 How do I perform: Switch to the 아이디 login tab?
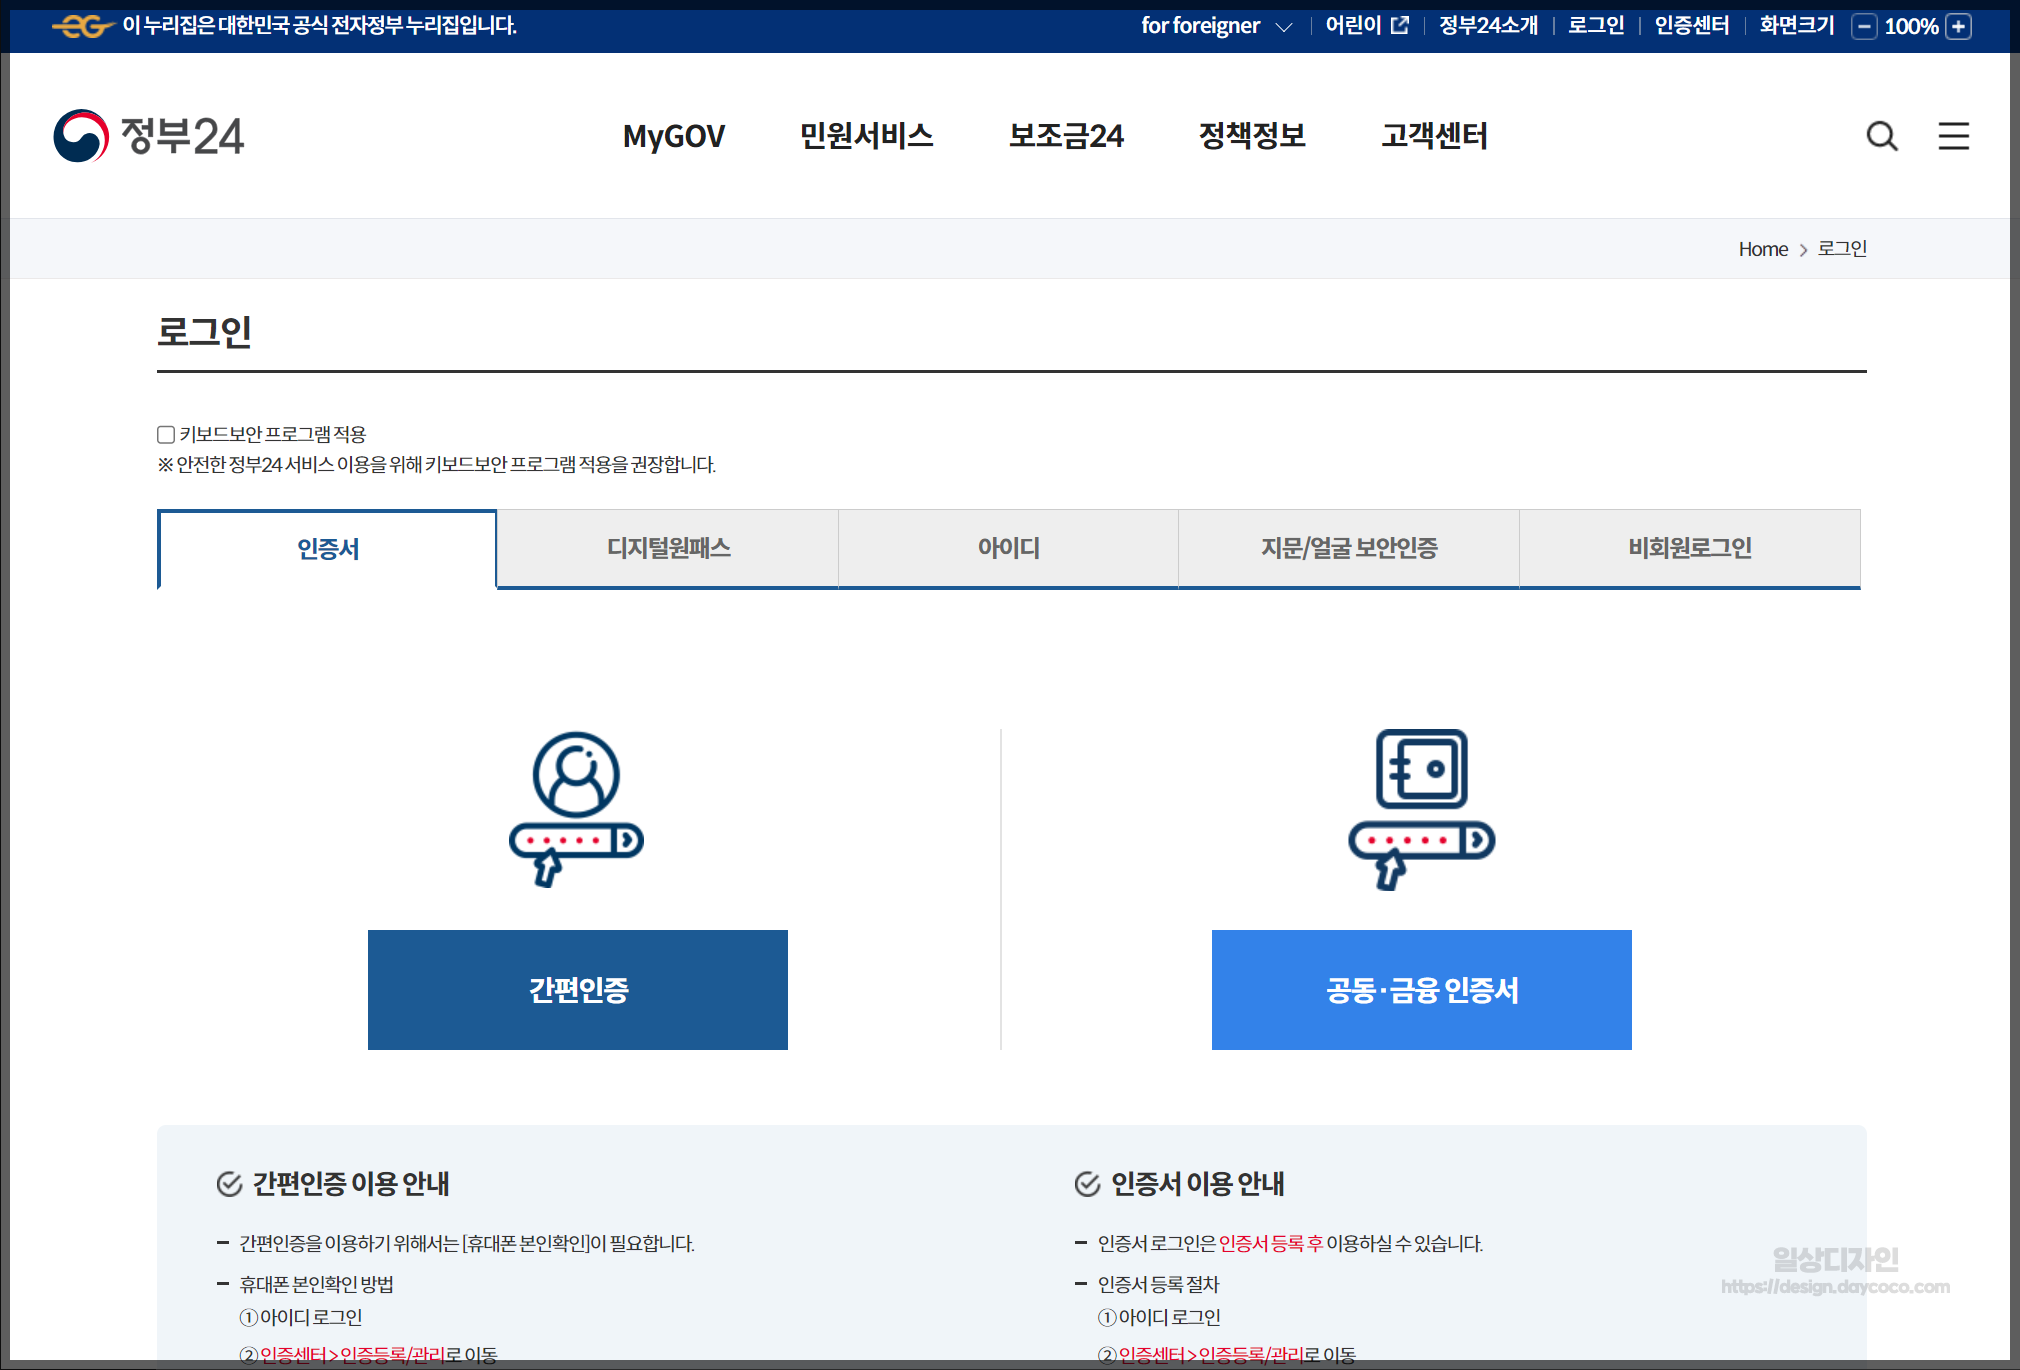coord(1008,548)
